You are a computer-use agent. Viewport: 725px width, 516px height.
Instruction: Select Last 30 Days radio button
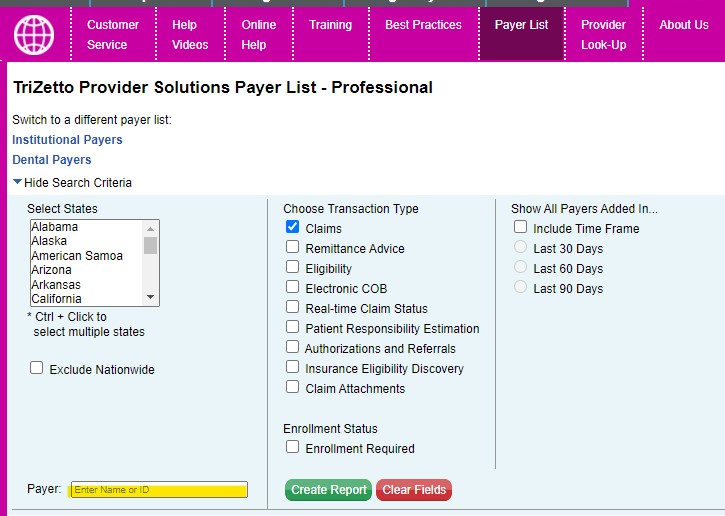521,247
